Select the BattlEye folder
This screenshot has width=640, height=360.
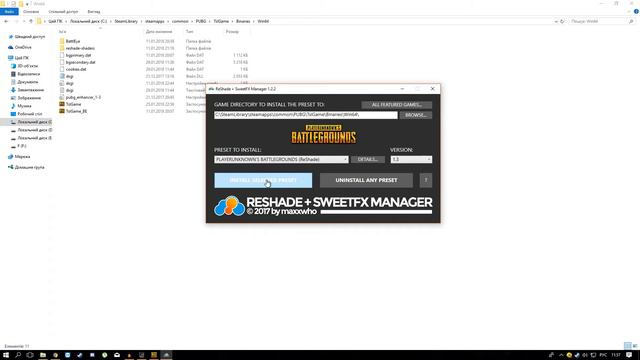[73, 41]
